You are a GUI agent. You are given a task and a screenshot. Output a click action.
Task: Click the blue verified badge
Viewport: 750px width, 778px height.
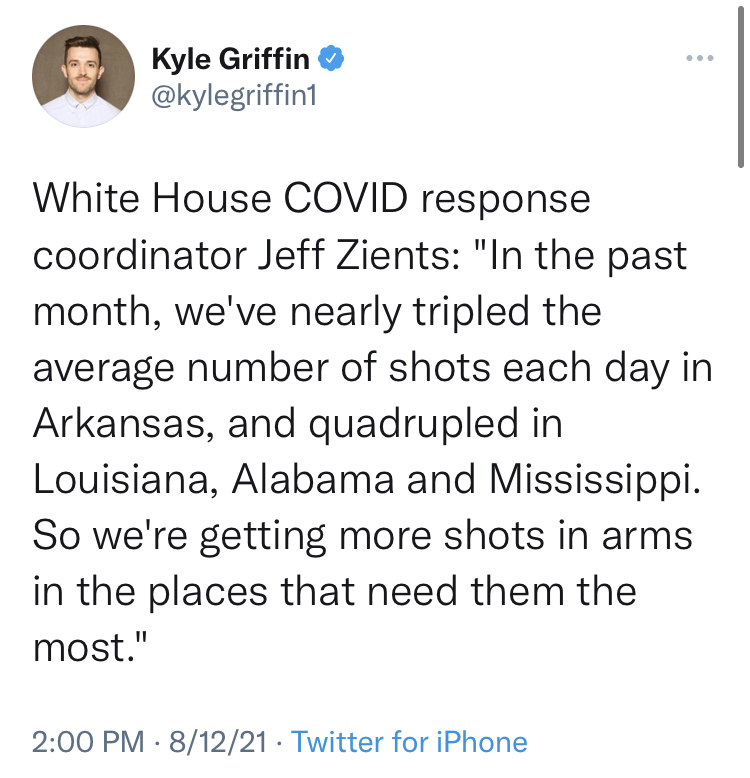[332, 58]
